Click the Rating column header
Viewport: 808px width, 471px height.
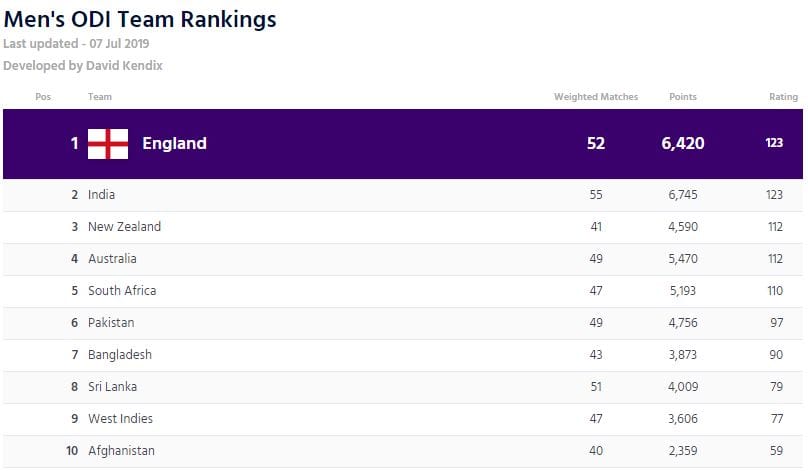[783, 97]
